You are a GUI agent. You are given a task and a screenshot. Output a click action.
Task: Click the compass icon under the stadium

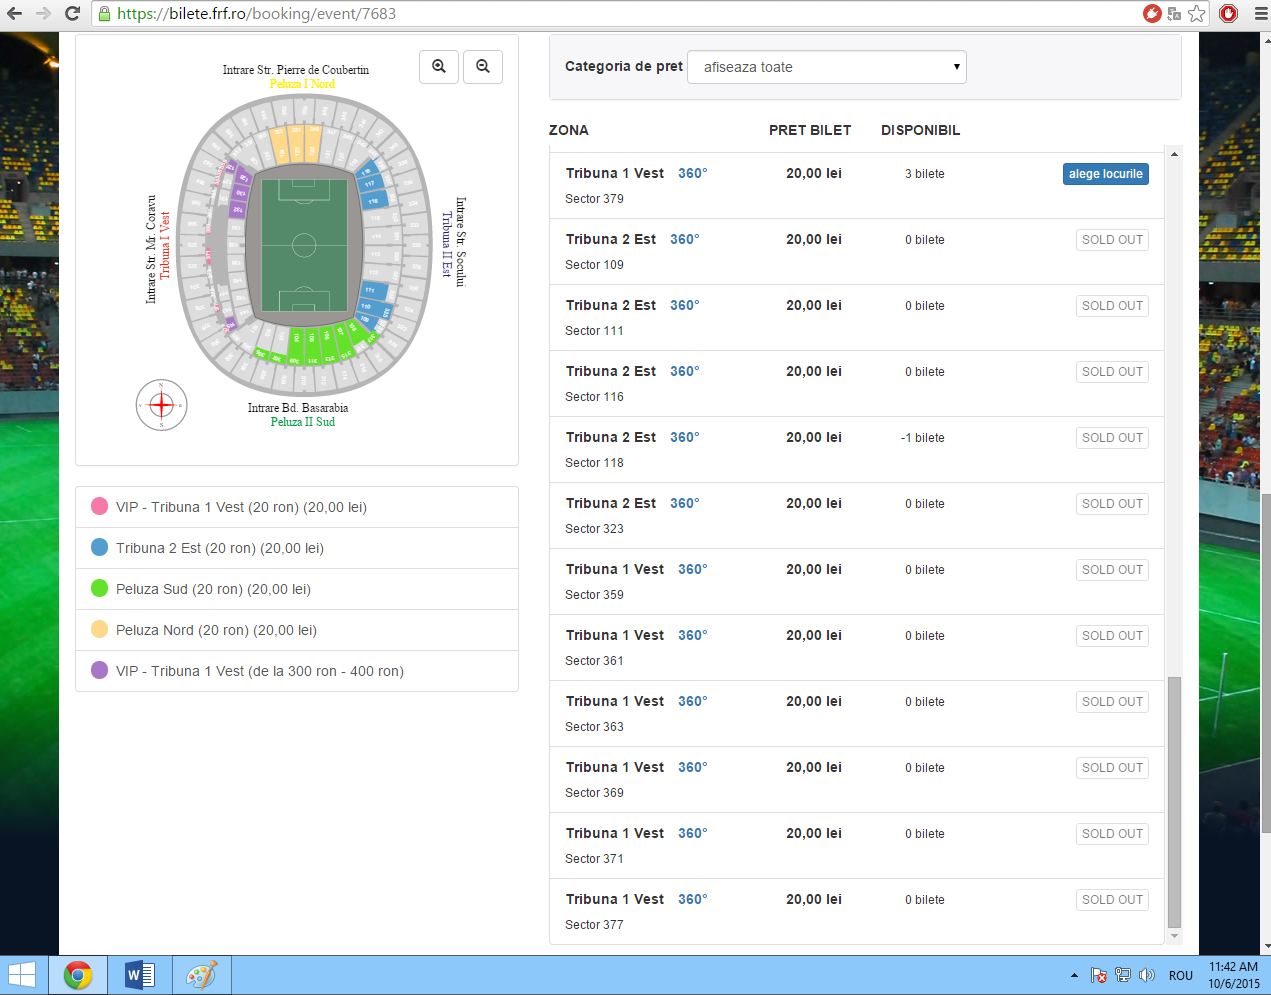161,405
